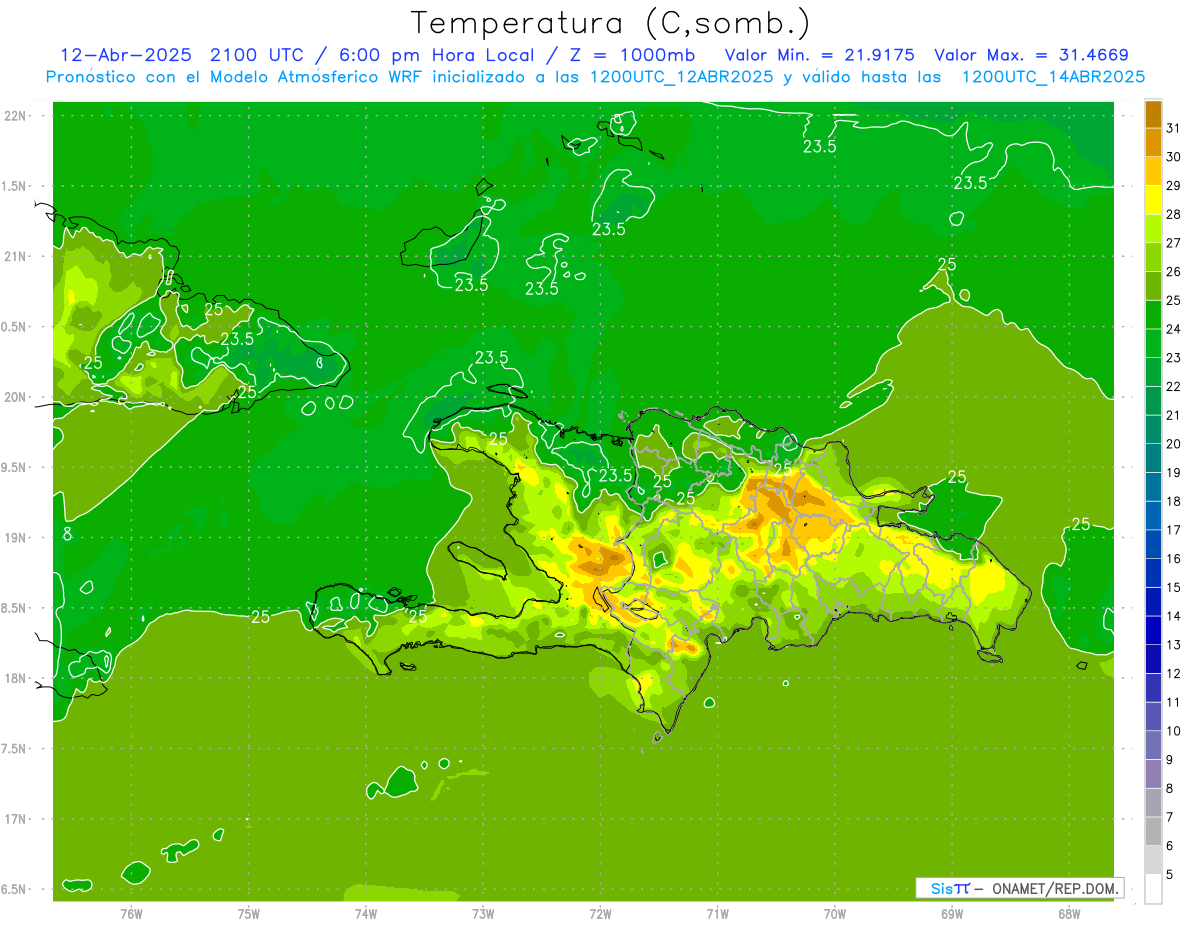1200x927 pixels.
Task: Click the 15 value on the color legend
Action: (x=1174, y=587)
